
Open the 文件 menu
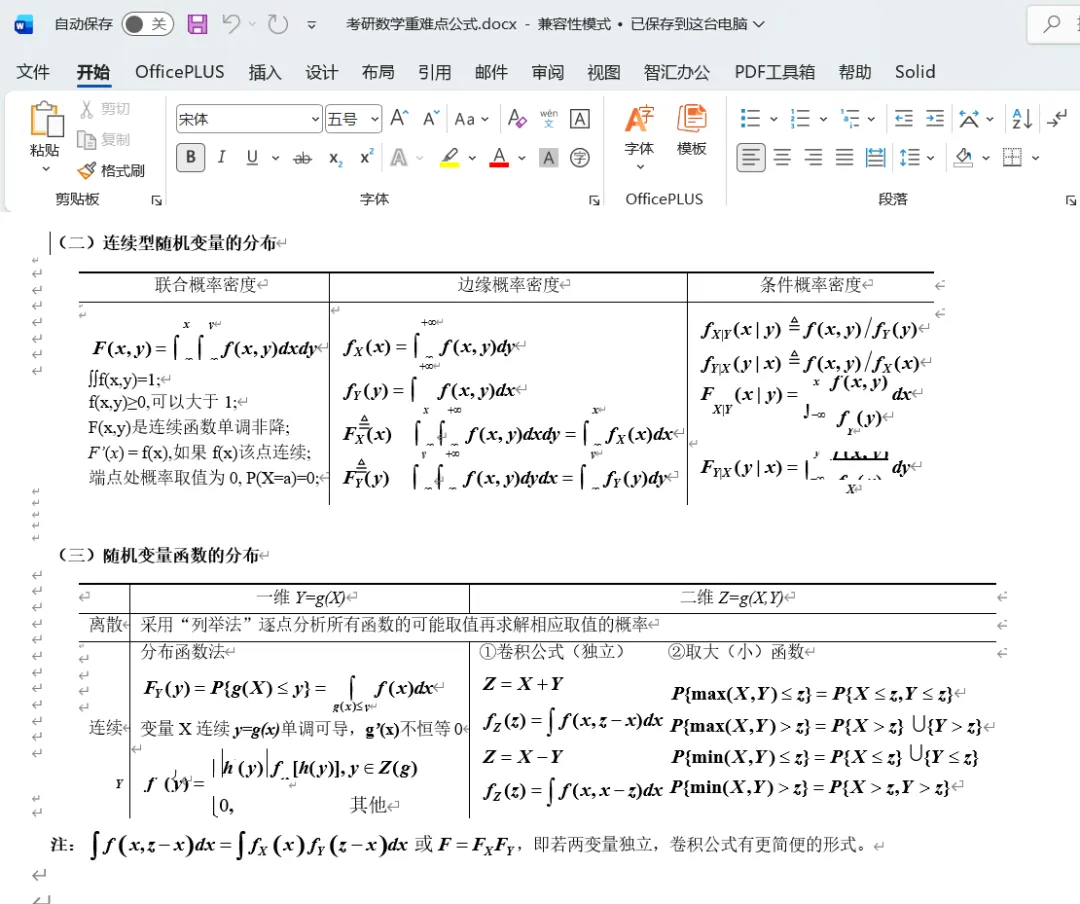point(33,72)
